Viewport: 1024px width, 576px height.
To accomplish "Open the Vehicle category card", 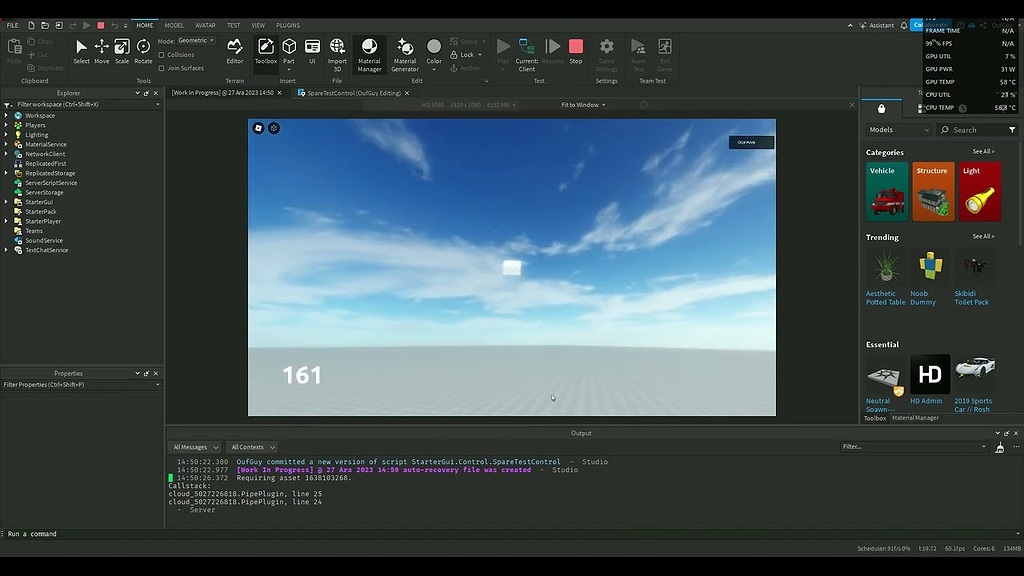I will 887,191.
